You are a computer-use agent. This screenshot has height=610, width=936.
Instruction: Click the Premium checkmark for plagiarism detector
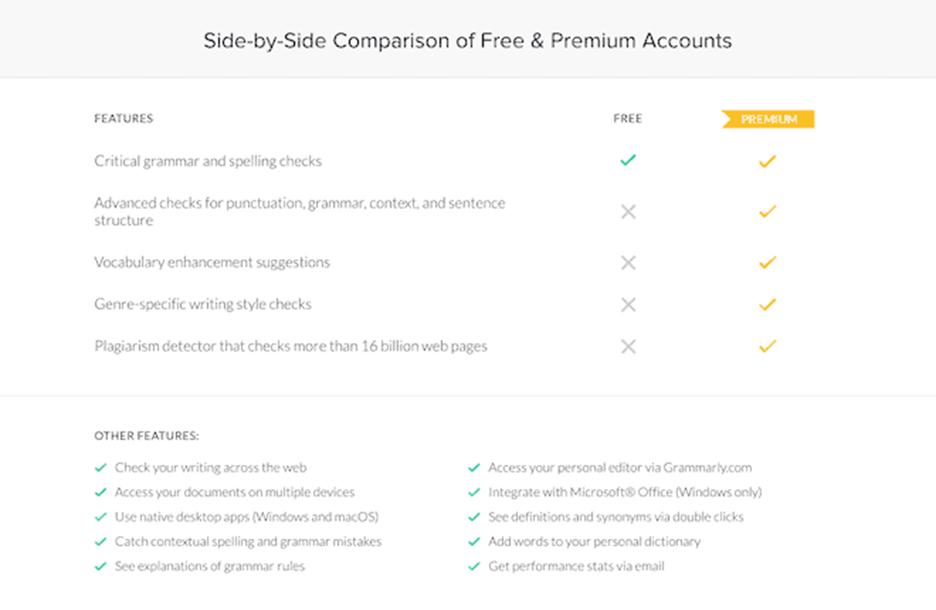coord(767,346)
